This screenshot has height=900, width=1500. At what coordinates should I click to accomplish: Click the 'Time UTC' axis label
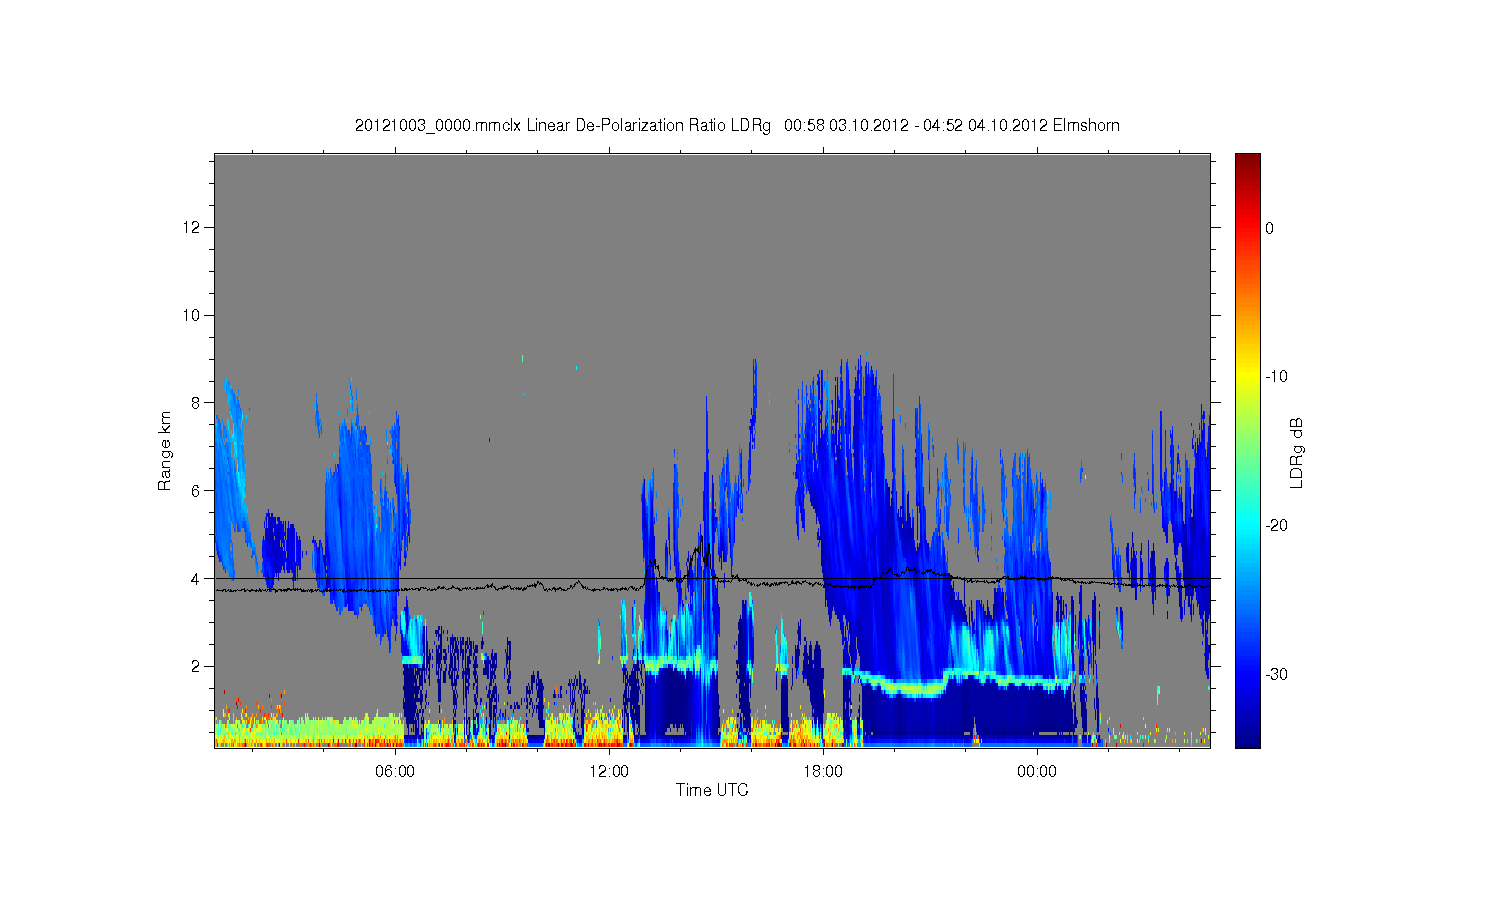pos(712,790)
